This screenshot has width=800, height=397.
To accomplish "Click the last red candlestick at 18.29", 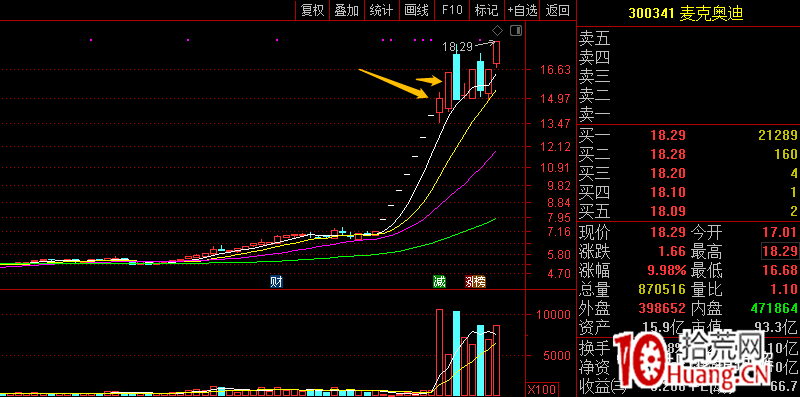I will tap(496, 54).
